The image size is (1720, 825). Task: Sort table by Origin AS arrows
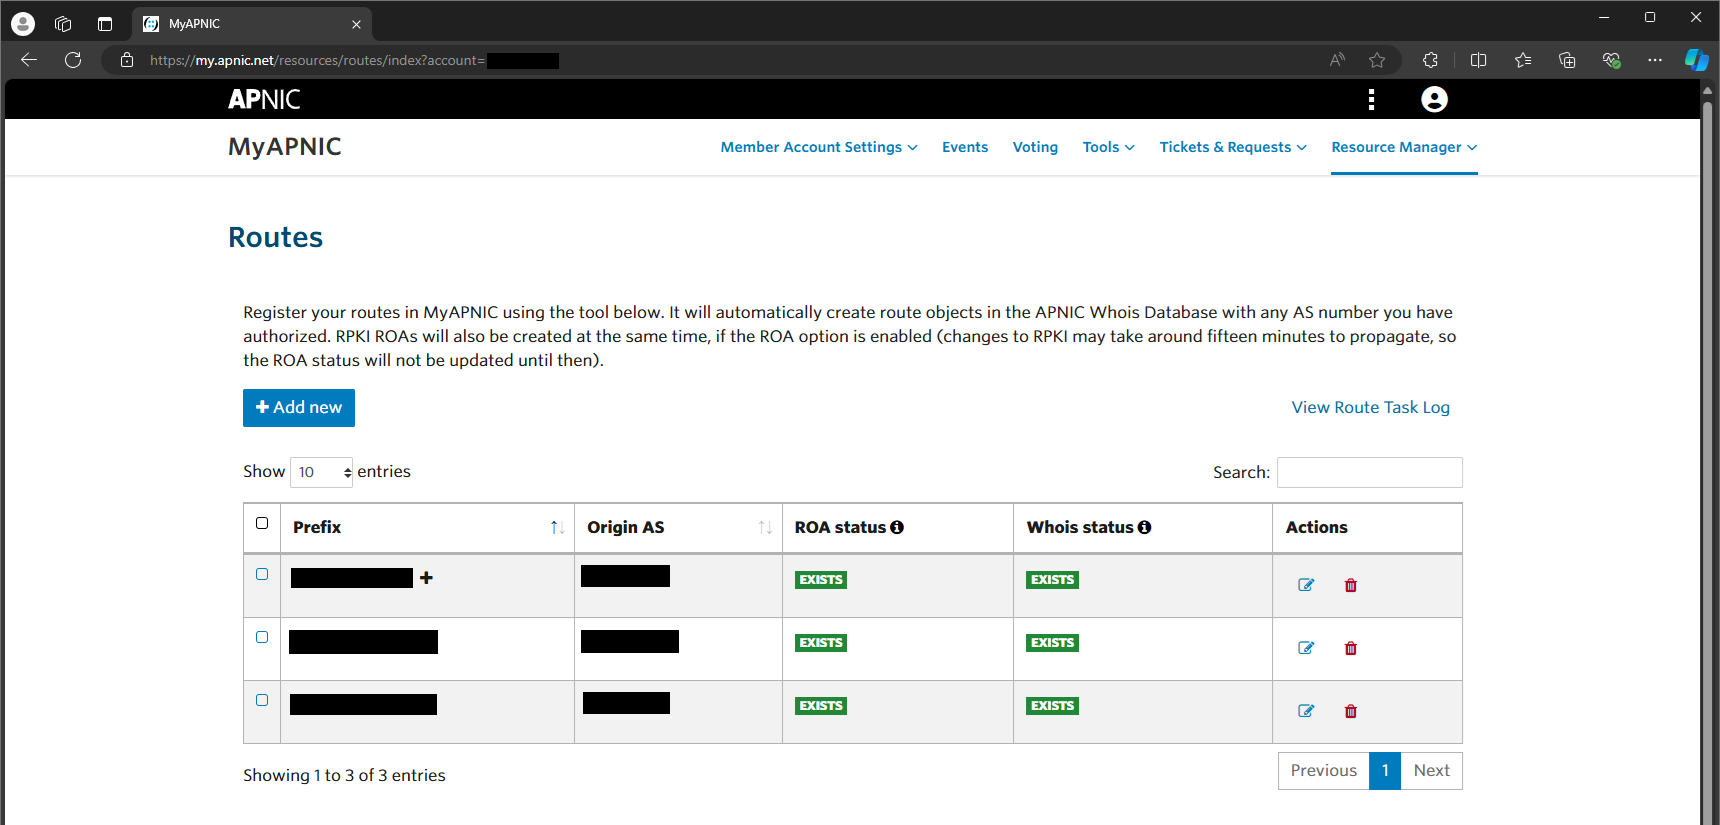click(x=765, y=527)
